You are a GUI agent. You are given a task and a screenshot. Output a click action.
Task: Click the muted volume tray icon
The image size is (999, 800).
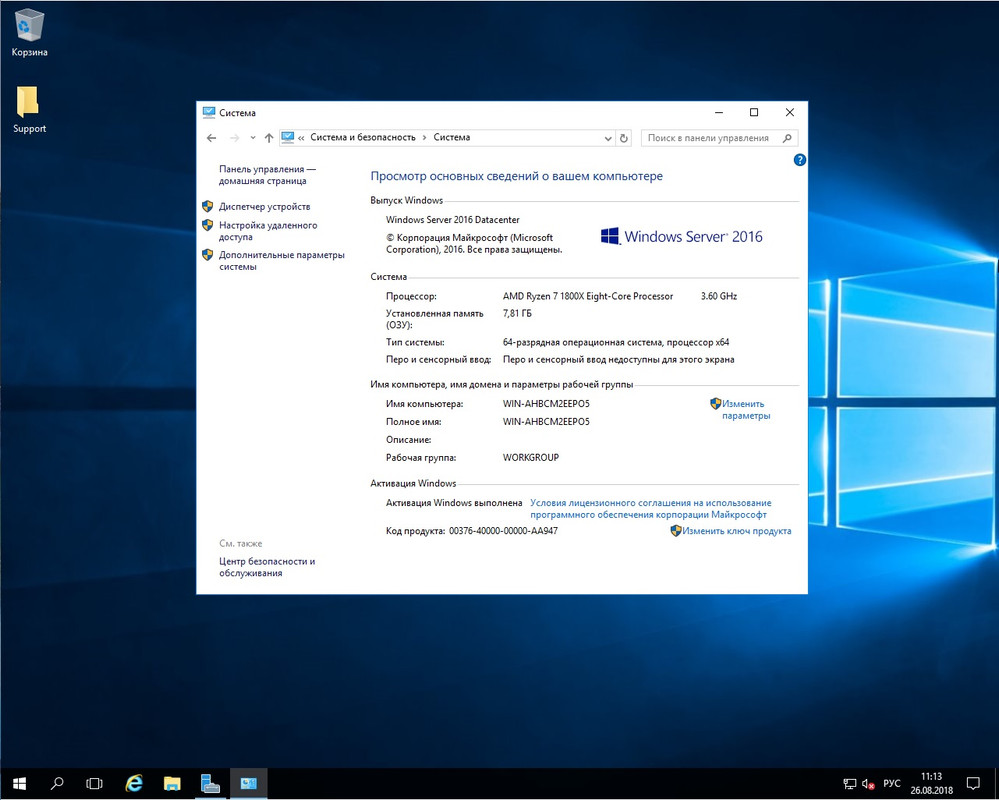pos(868,784)
